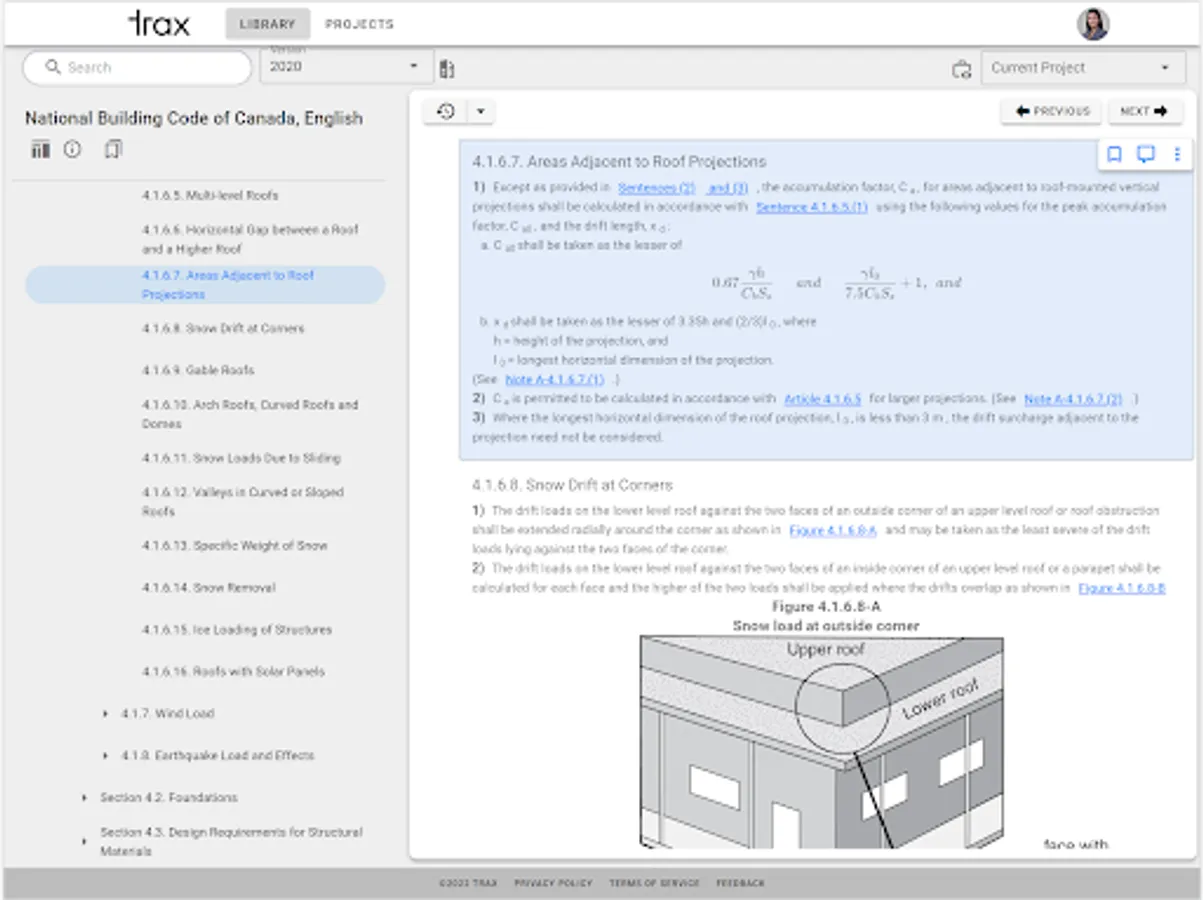Click the project folder icon near Current Project

(x=961, y=69)
